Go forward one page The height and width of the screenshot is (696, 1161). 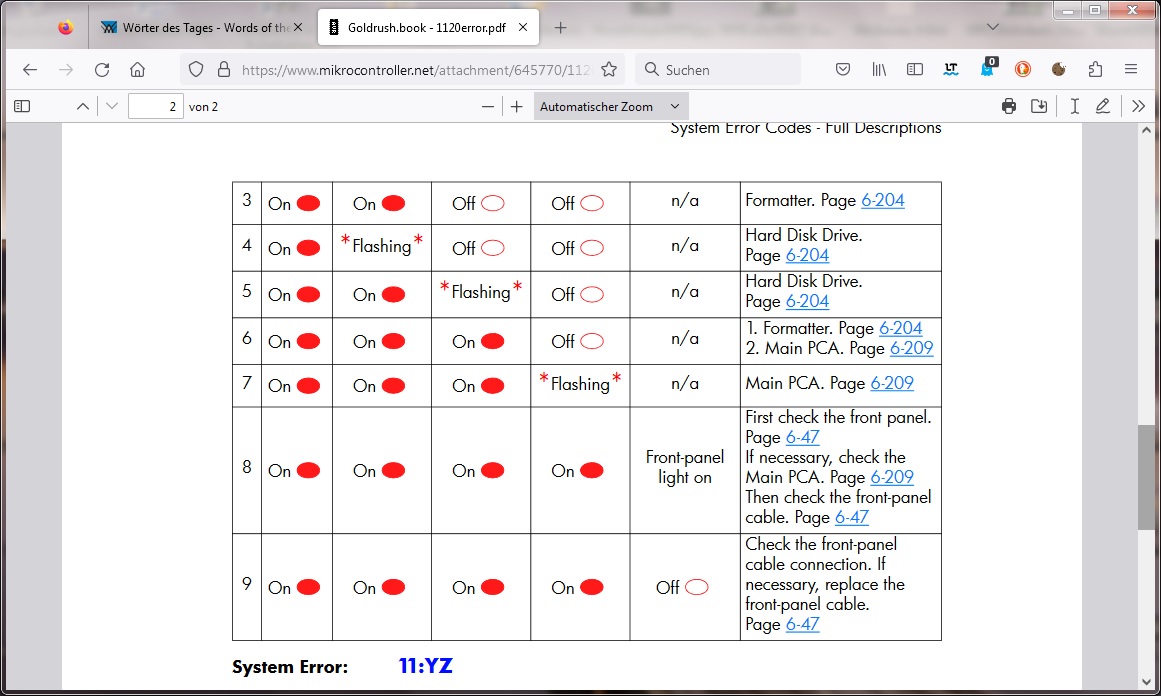66,70
